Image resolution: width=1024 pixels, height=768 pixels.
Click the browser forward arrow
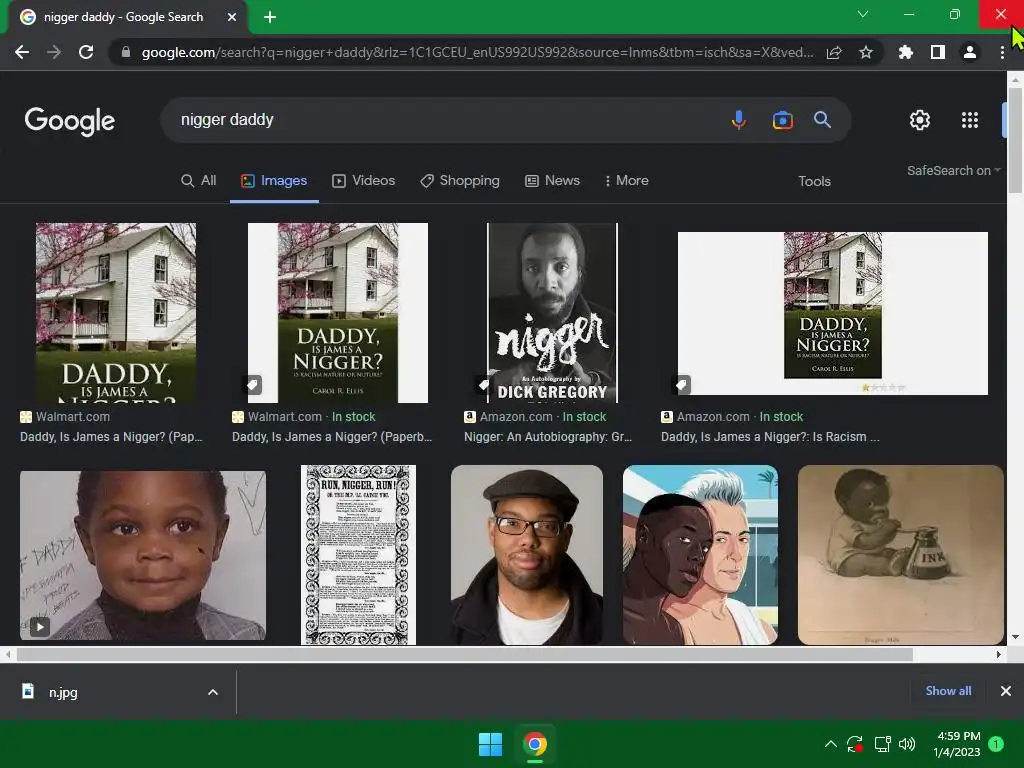54,52
